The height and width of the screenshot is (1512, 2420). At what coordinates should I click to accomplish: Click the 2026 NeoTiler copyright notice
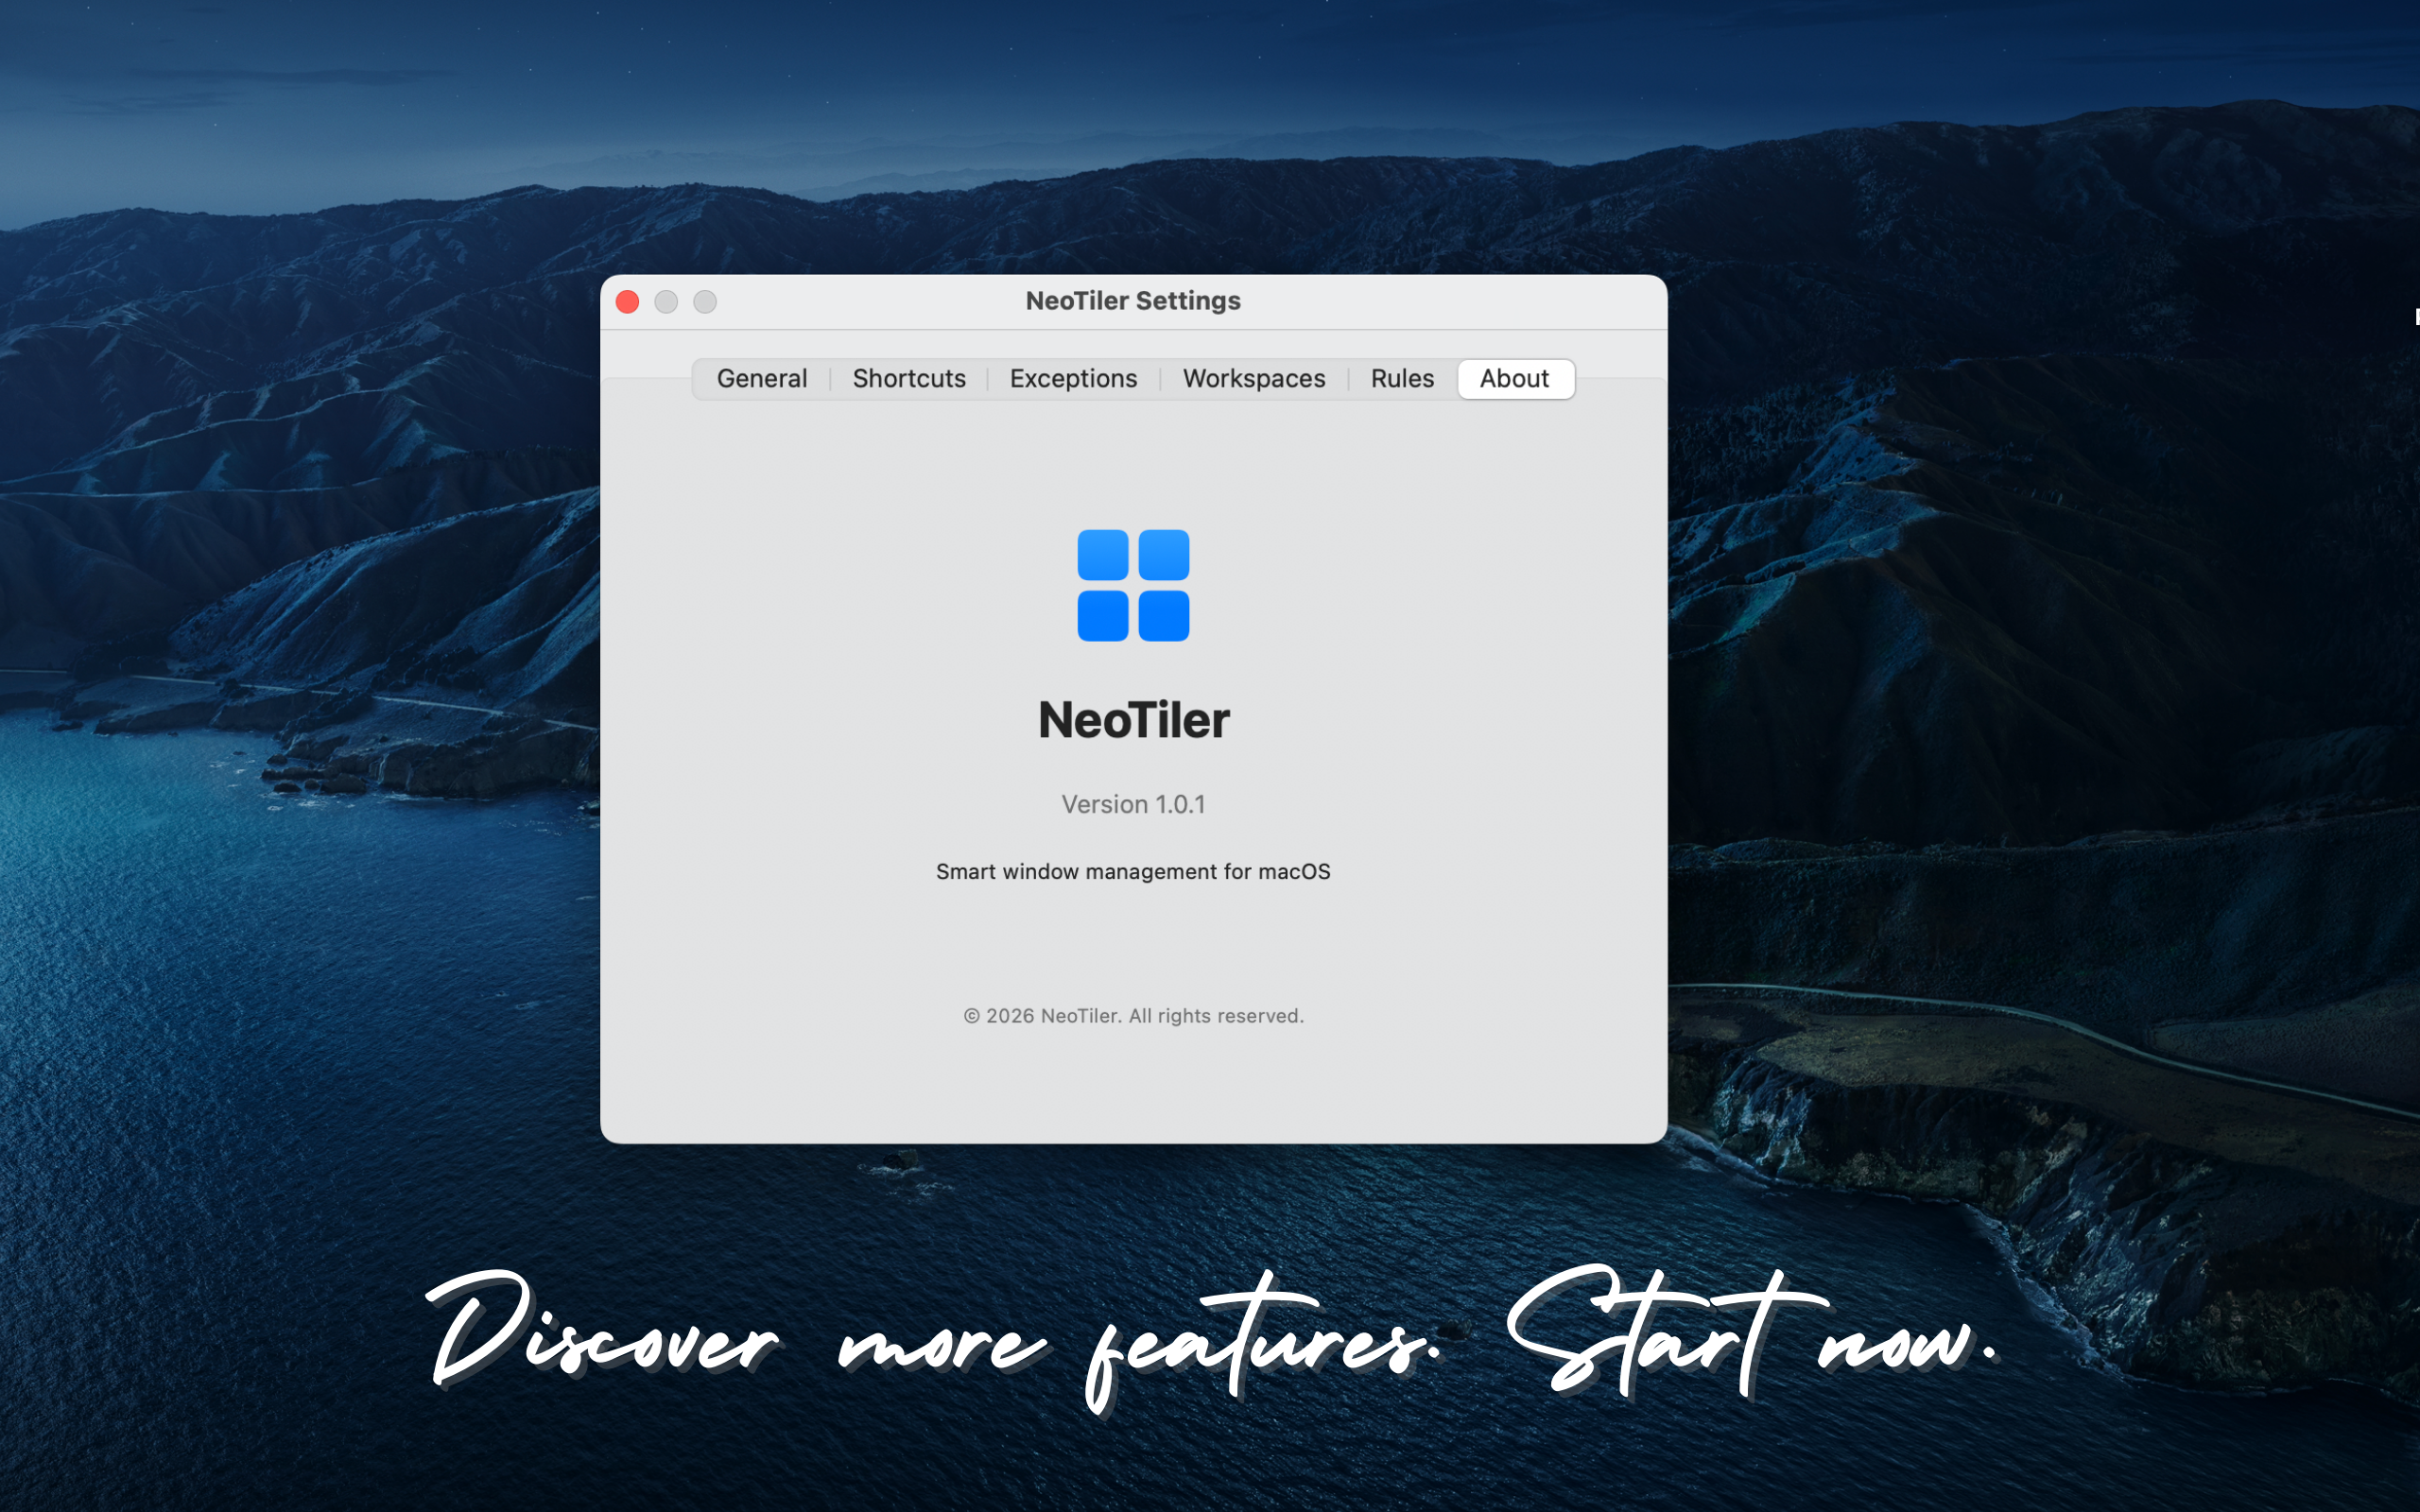1133,1015
